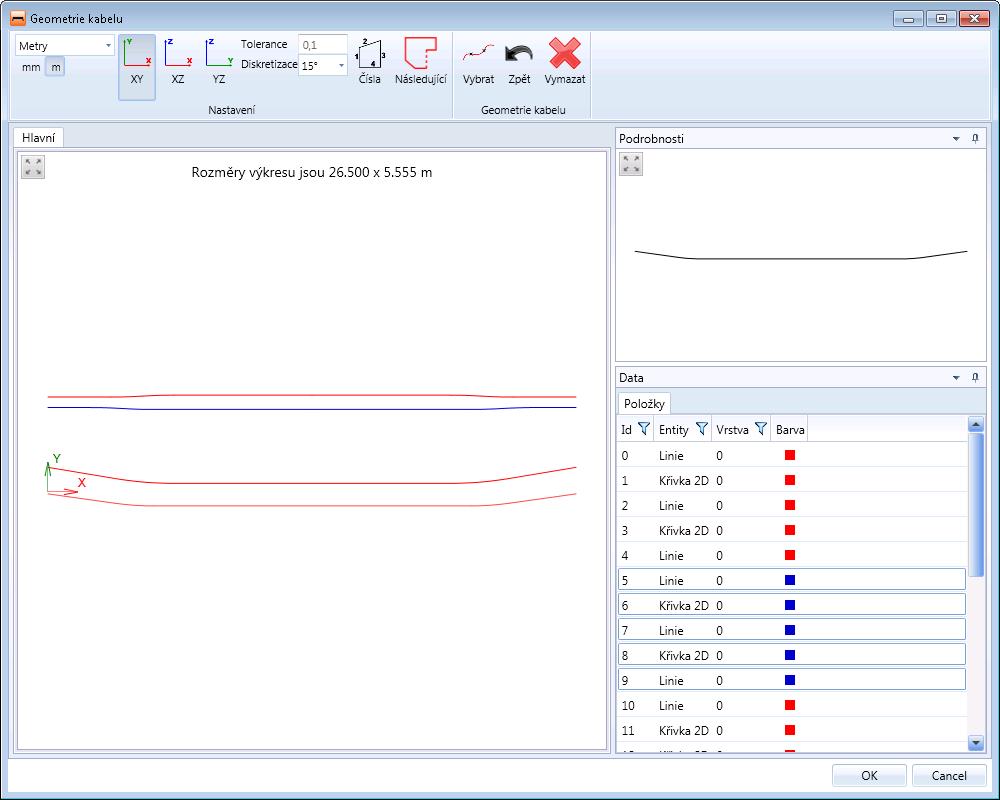Switch units to m
The width and height of the screenshot is (1000, 800).
pyautogui.click(x=55, y=67)
